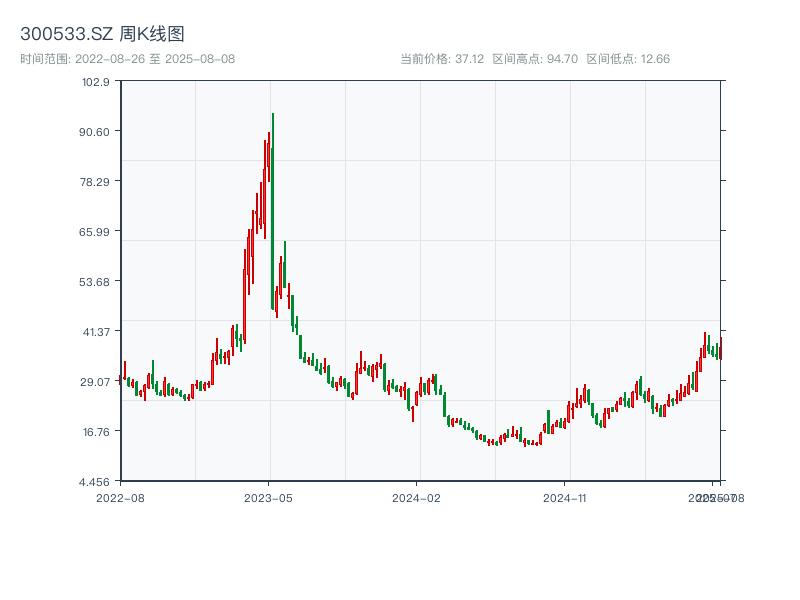Click x-axis date label 2024-11
800x600 pixels.
564,498
